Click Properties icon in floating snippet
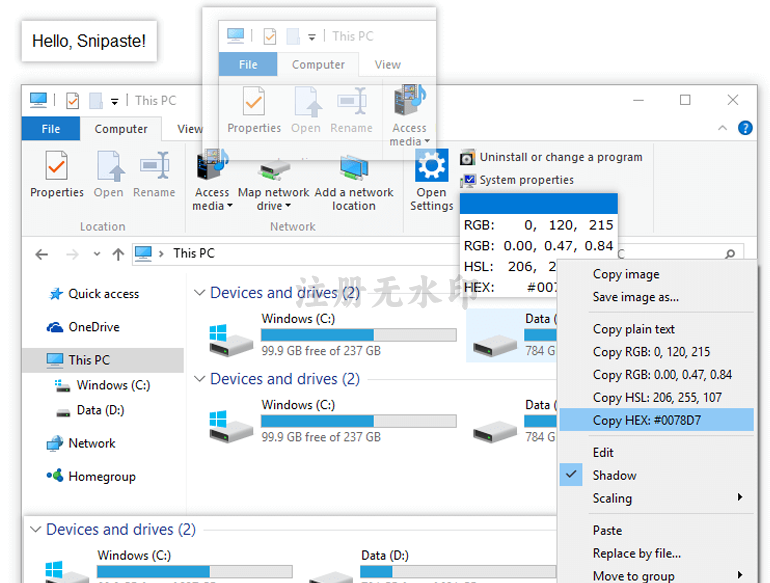Screen dimensions: 770x583 coord(254,101)
